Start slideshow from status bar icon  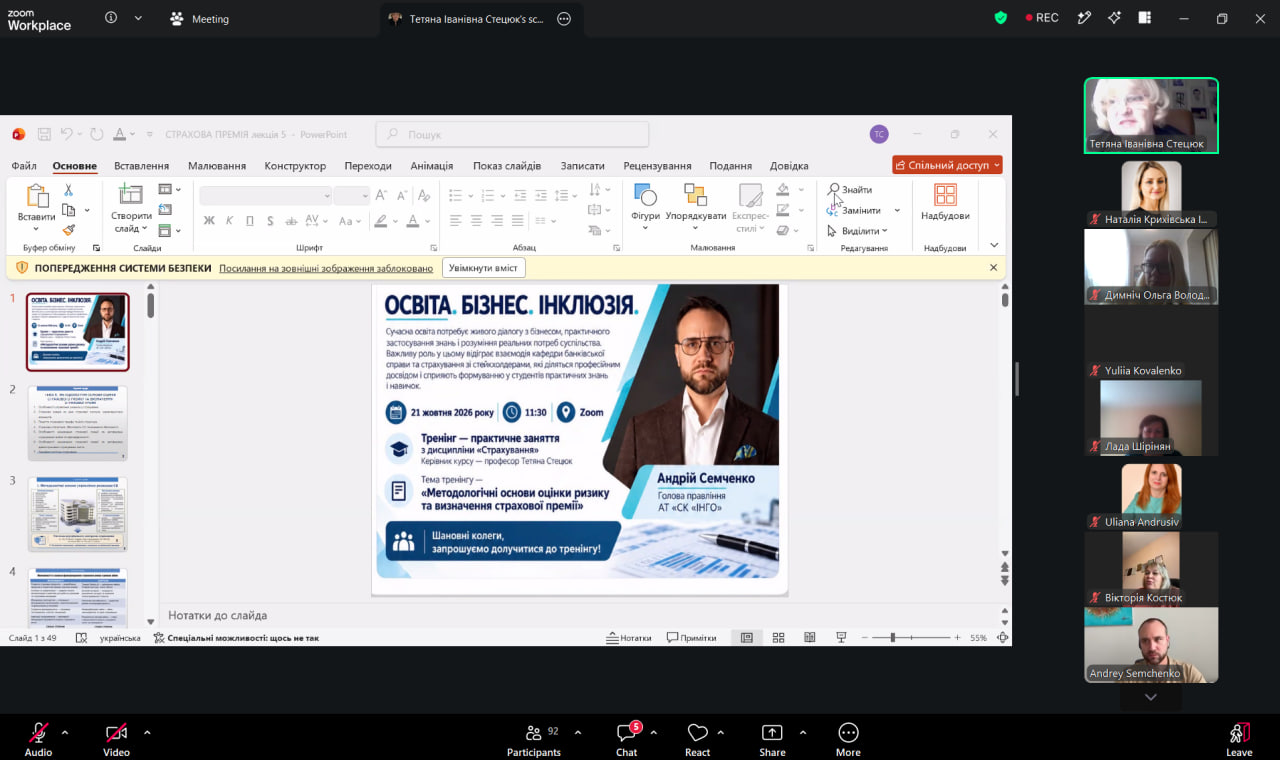(x=841, y=637)
